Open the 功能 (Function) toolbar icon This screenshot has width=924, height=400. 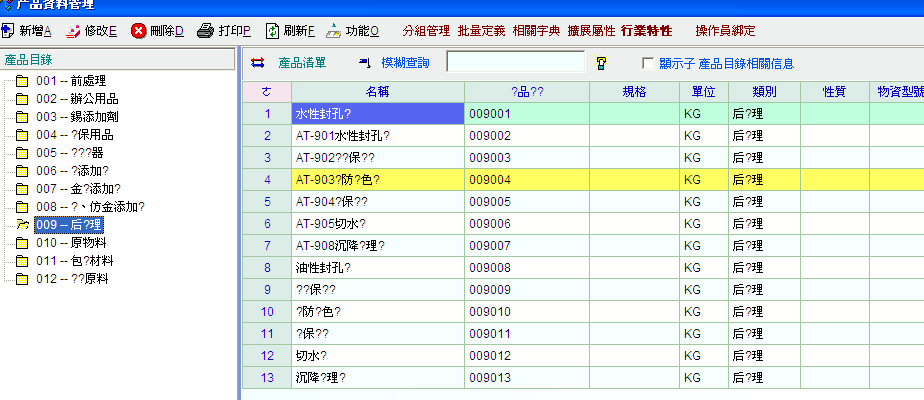[x=333, y=31]
